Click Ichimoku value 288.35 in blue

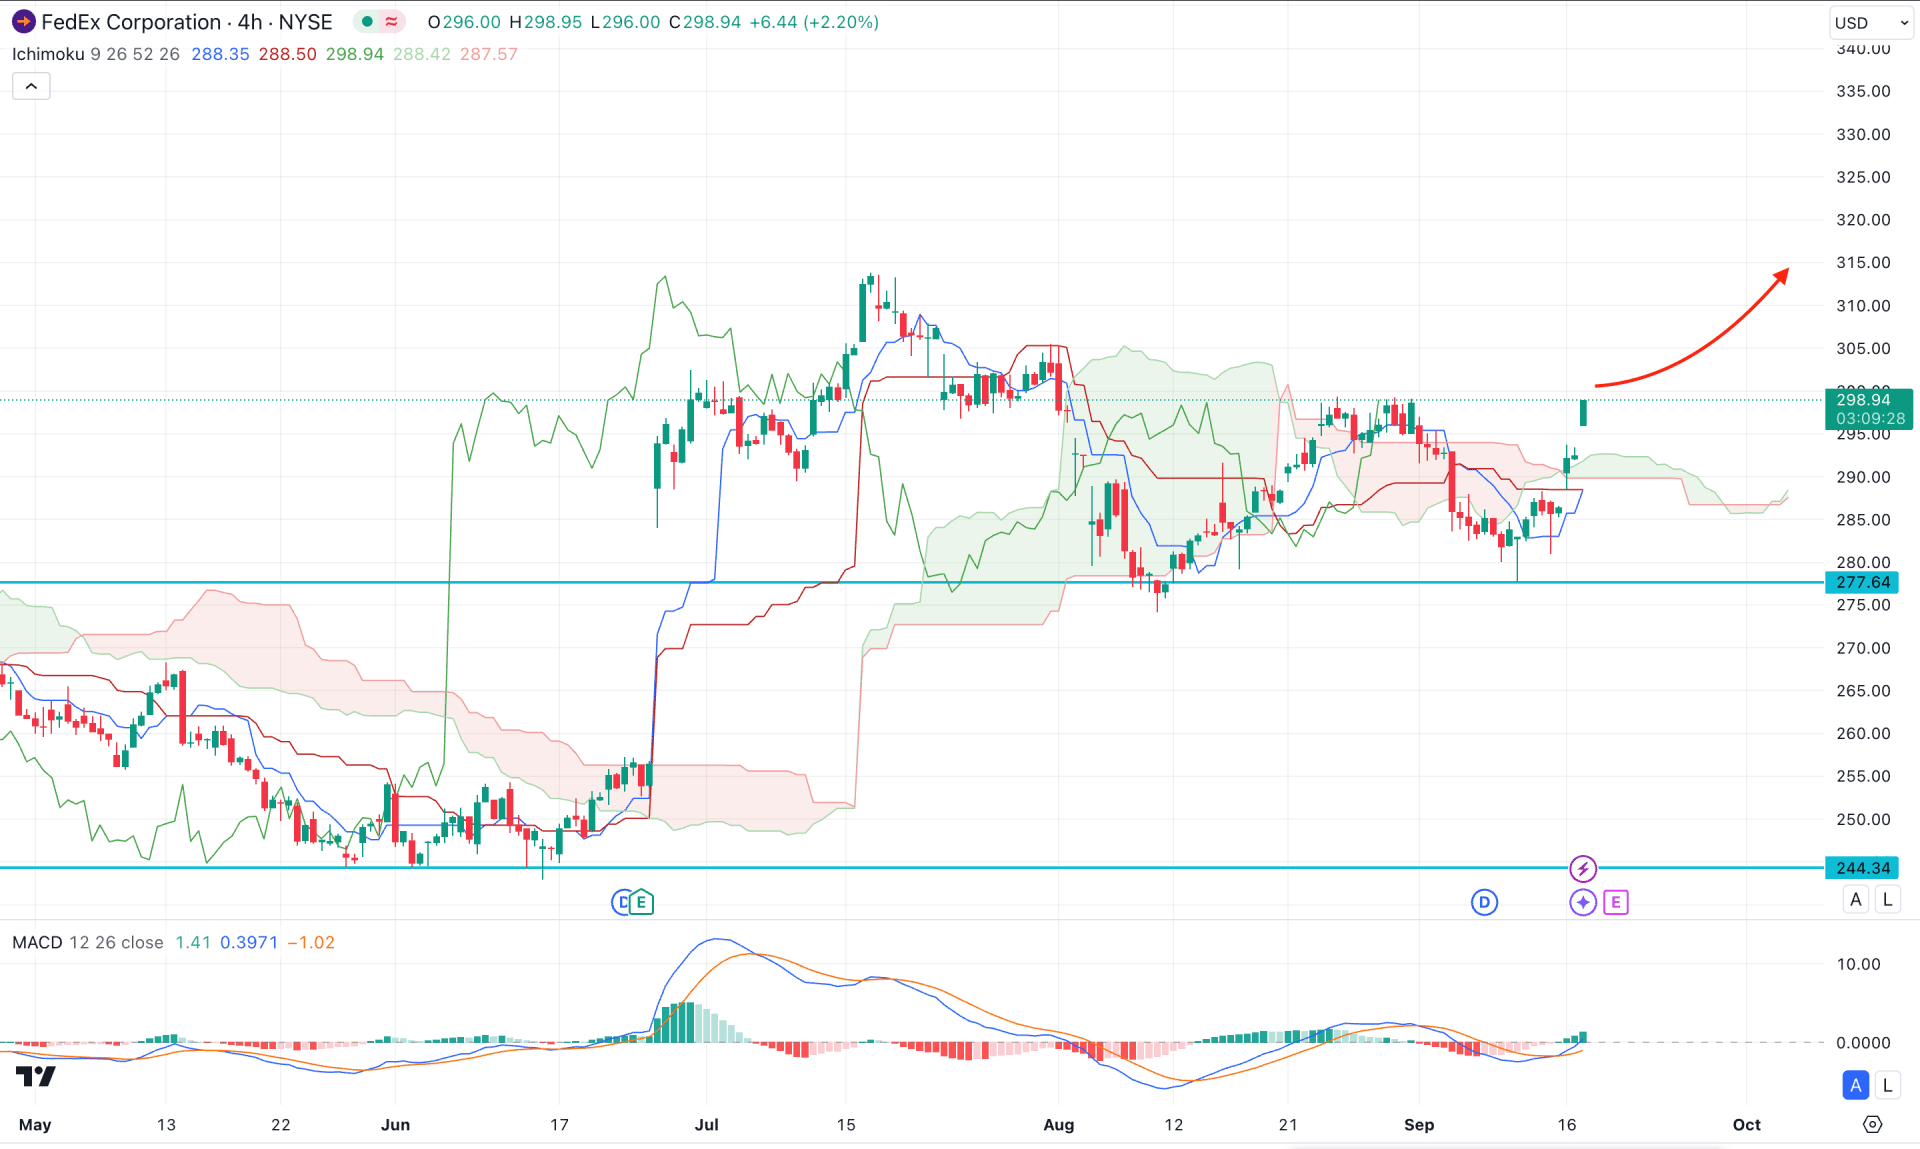click(220, 54)
